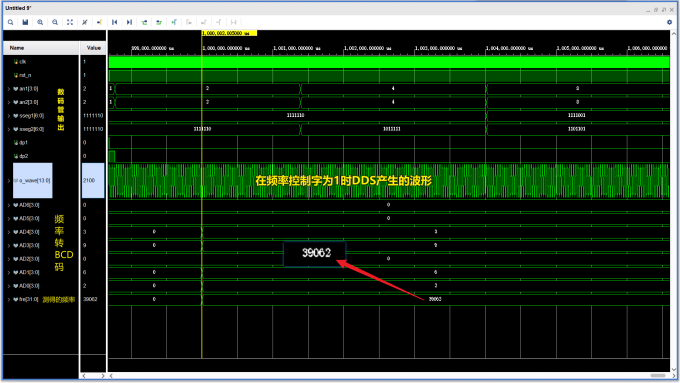Screen dimensions: 680x383
Task: Click the yellow cursor time marker label
Action: (x=229, y=33)
